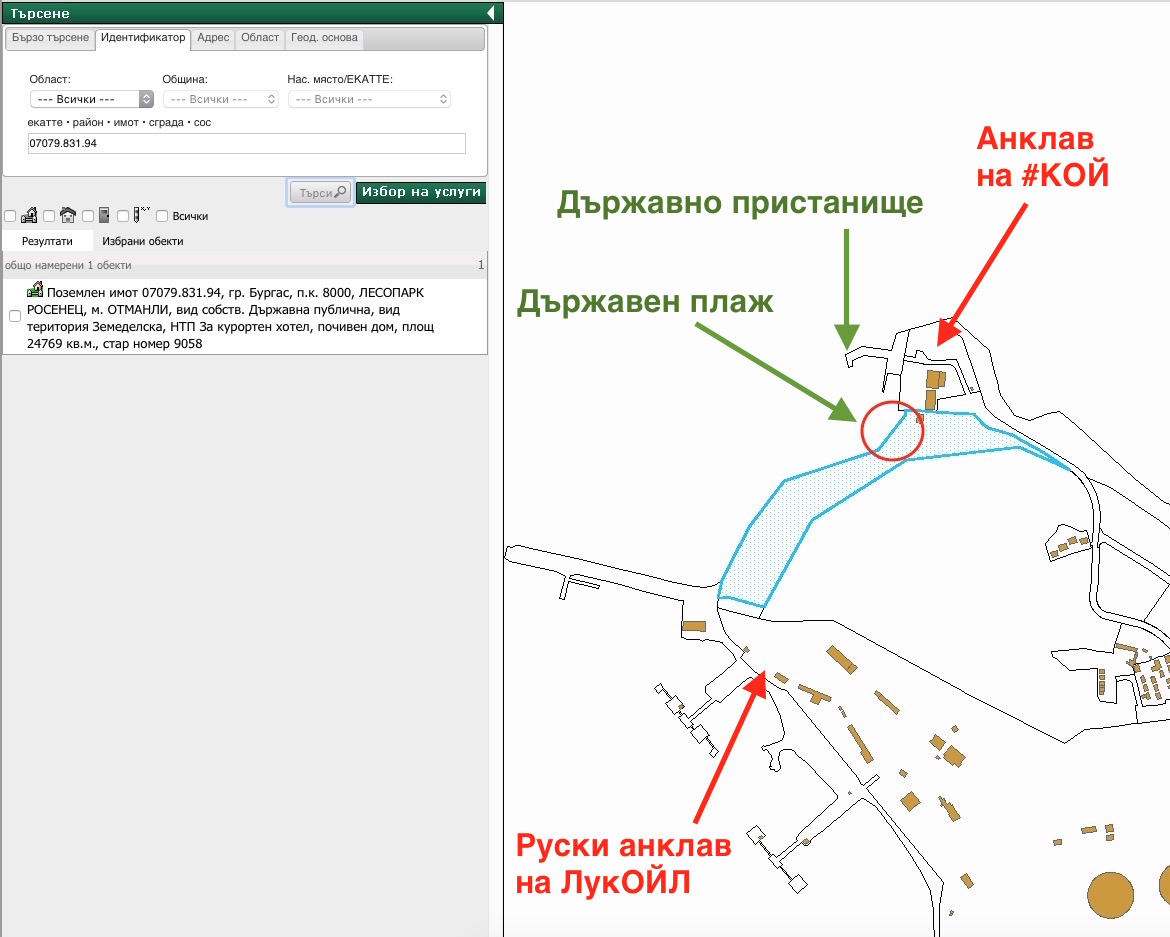Screen dimensions: 1170x937
Task: Switch to the Бързо търсене tab
Action: [x=50, y=38]
